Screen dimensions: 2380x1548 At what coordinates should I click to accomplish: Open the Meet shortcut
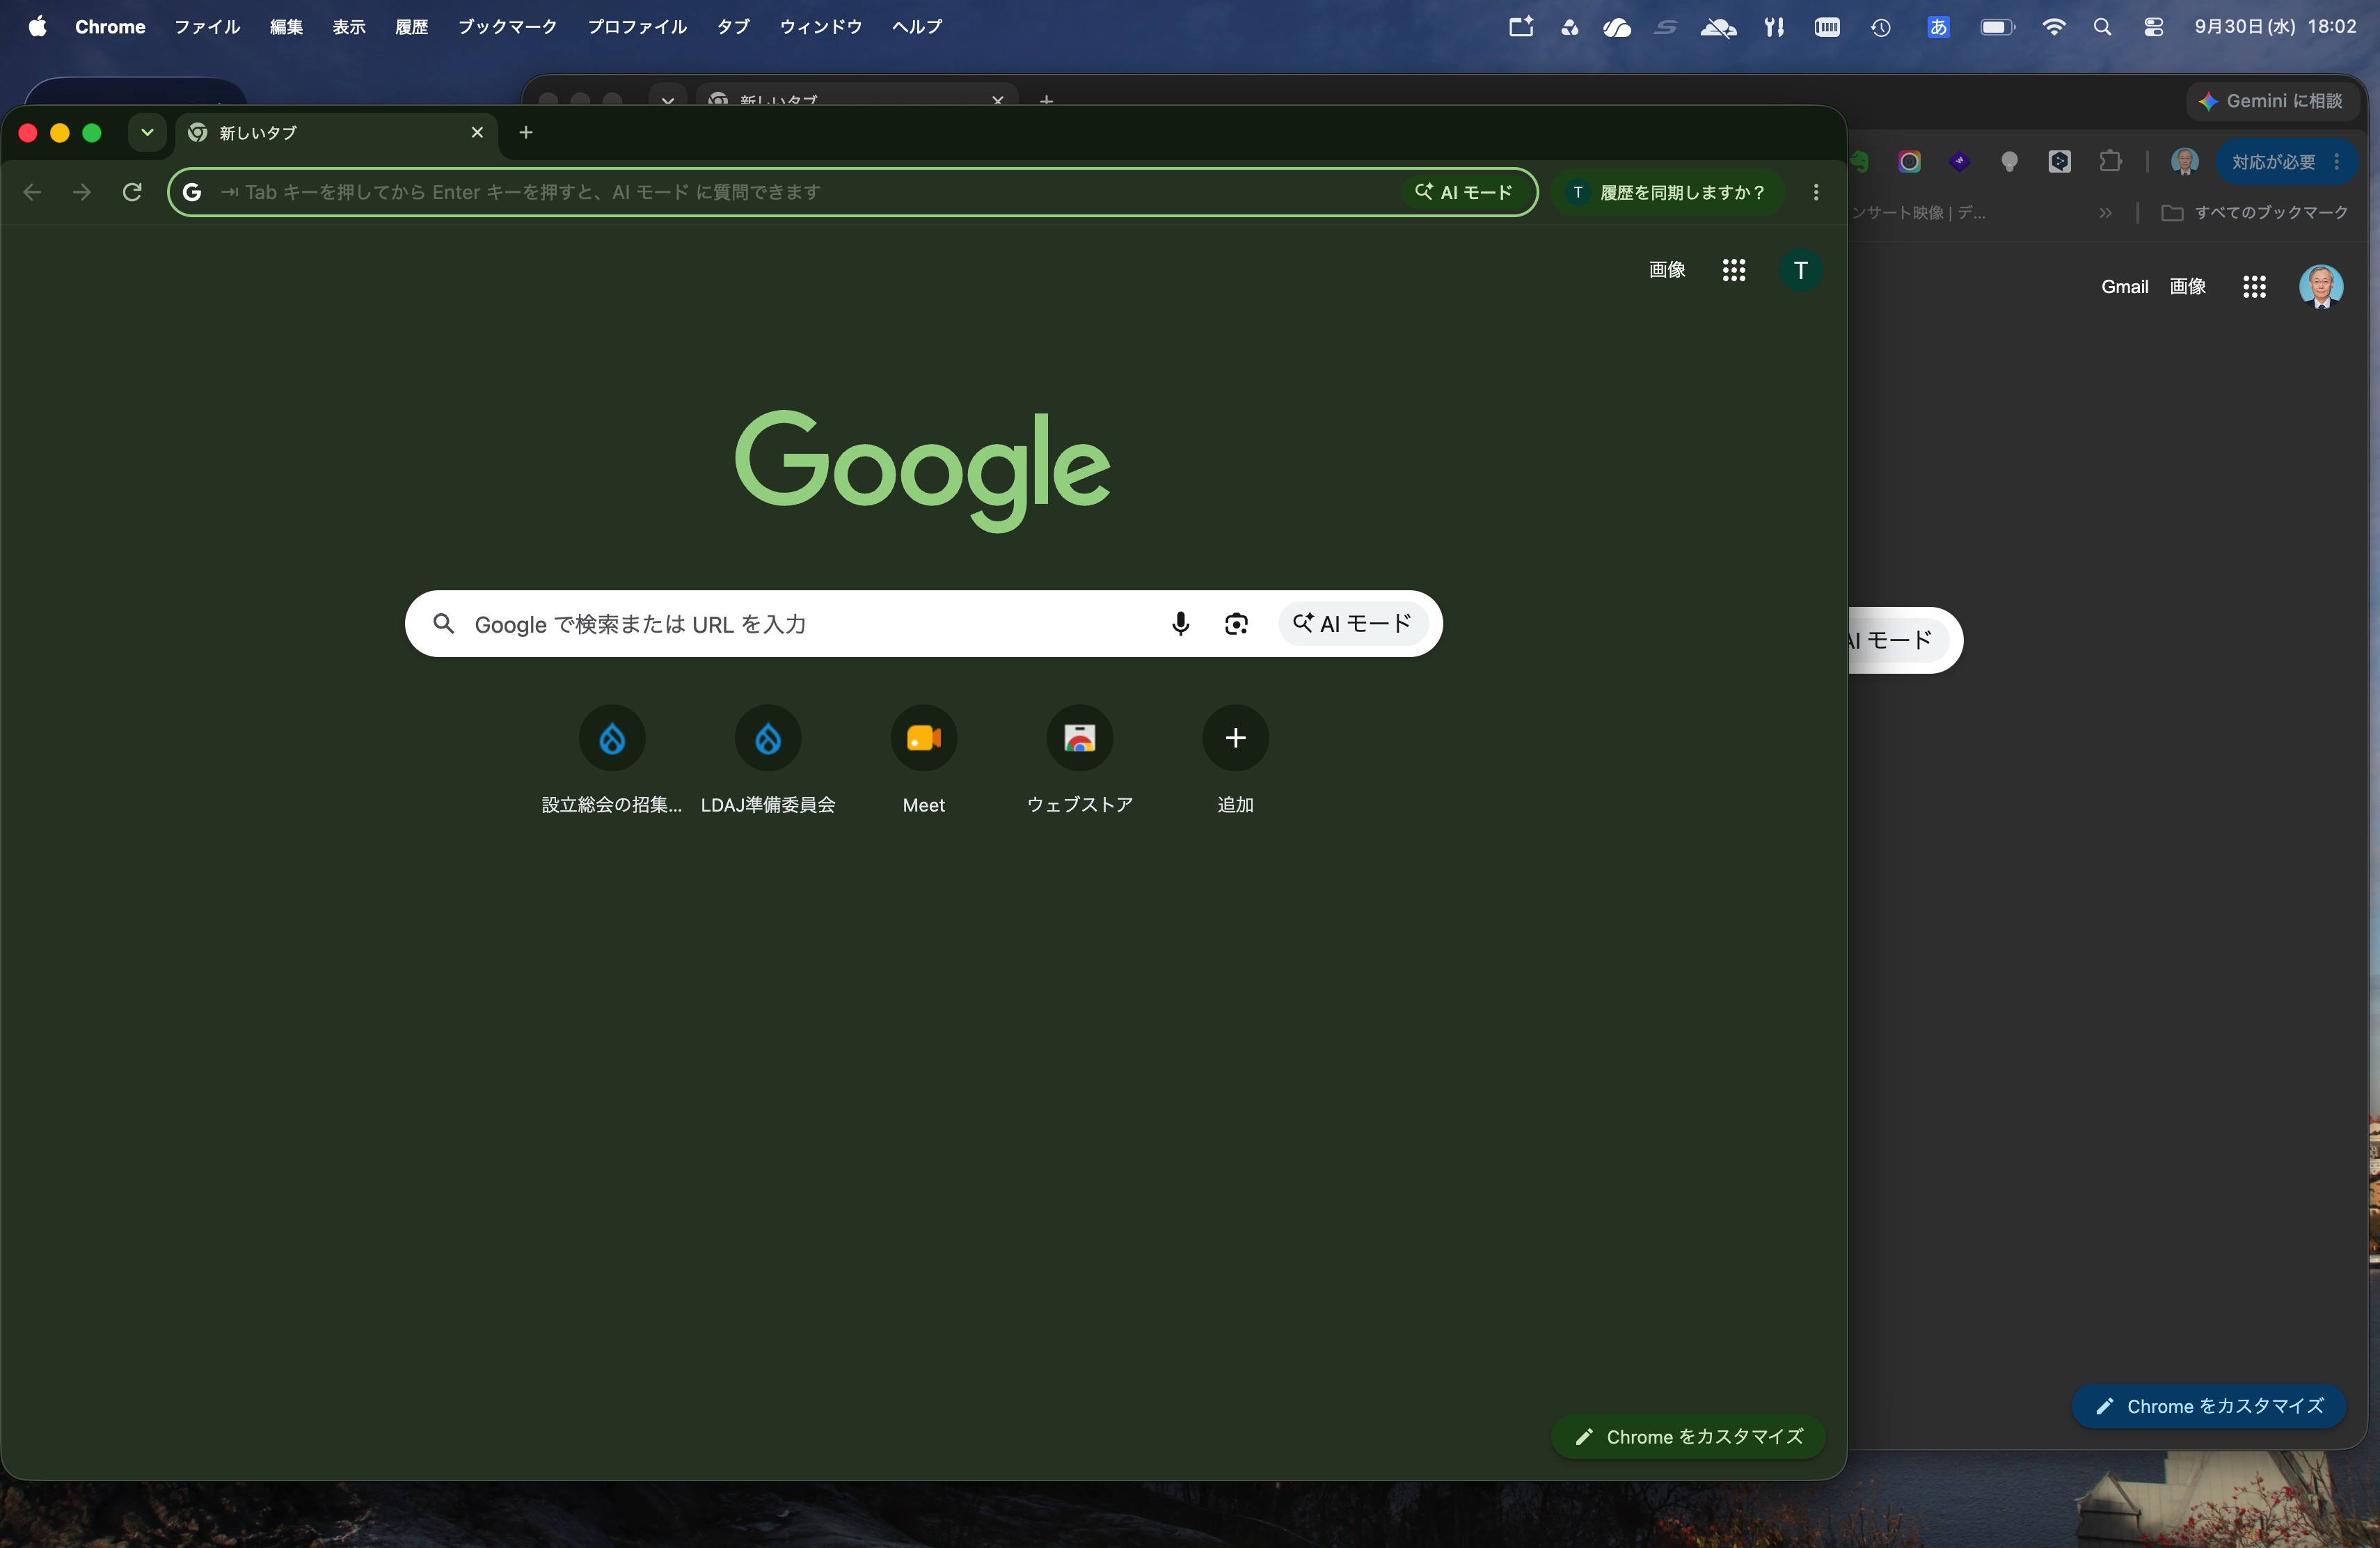924,761
